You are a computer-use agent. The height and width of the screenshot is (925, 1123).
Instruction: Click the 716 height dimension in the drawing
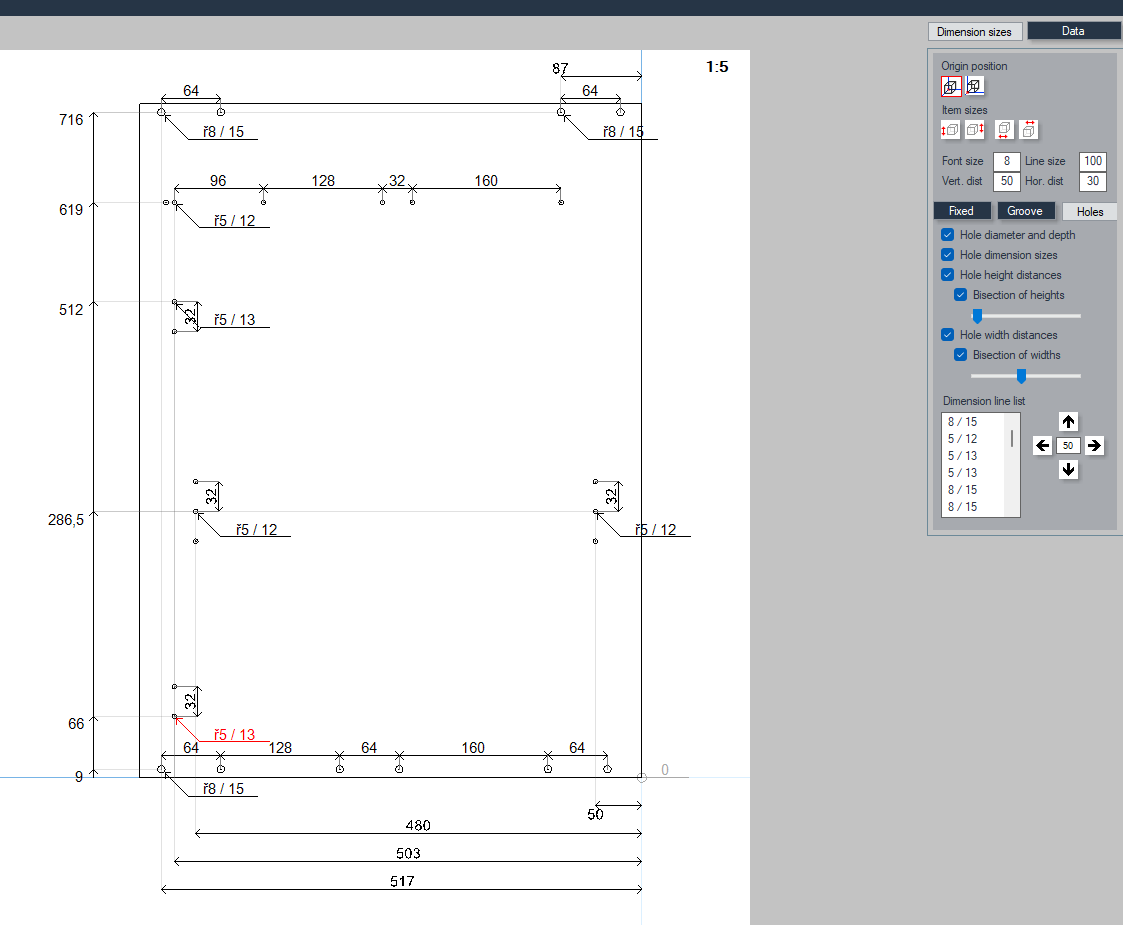pos(71,120)
